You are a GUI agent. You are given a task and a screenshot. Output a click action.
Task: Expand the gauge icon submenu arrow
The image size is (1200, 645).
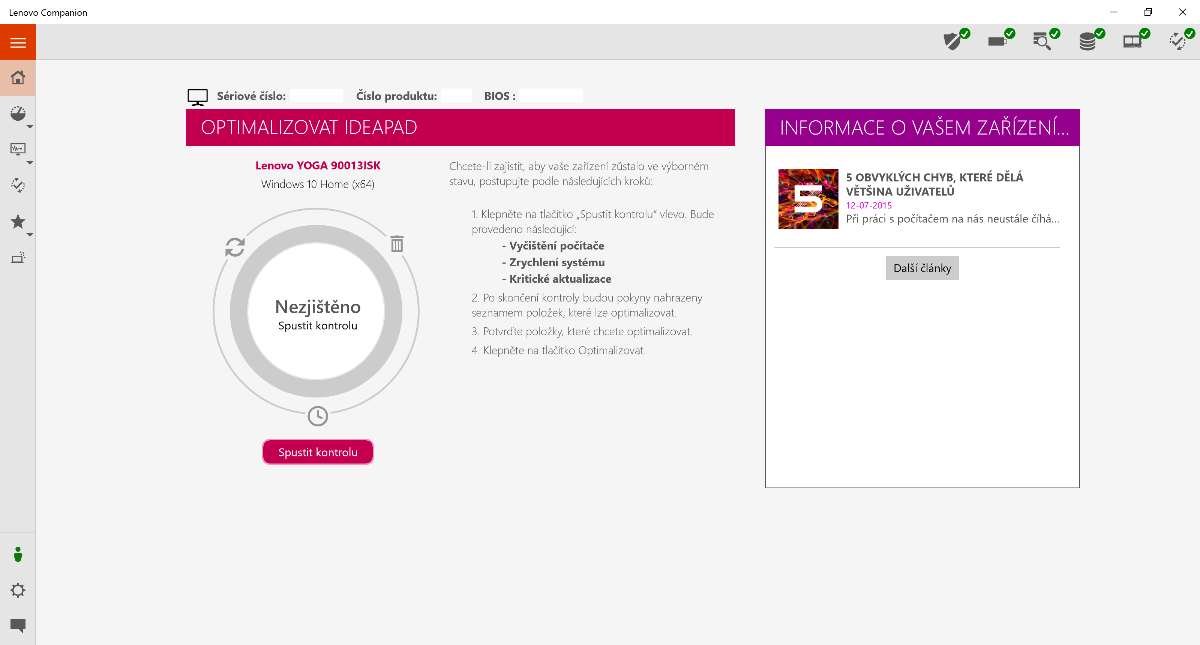30,128
